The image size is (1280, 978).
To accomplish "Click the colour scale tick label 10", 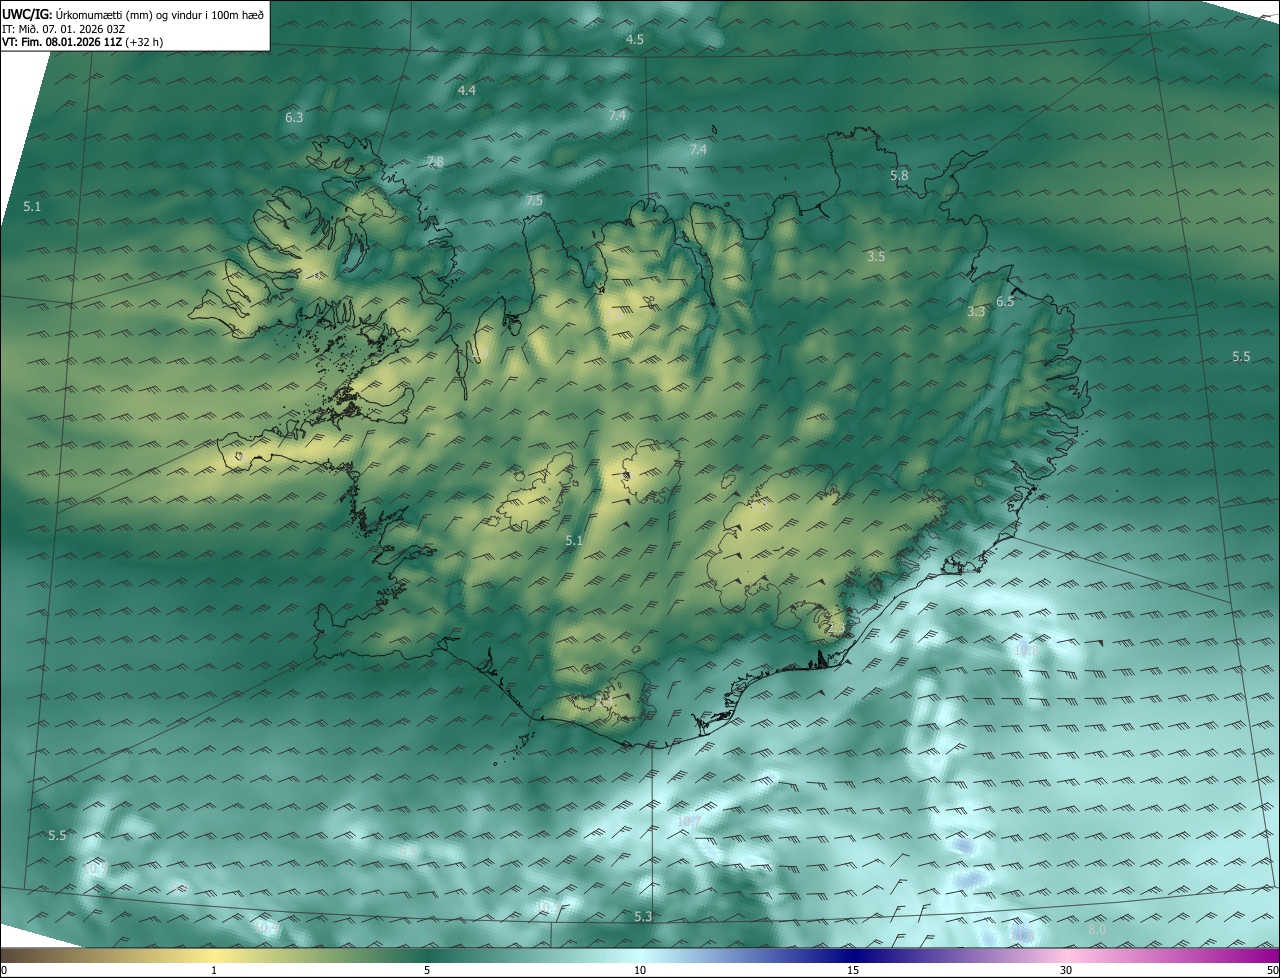I will click(640, 970).
